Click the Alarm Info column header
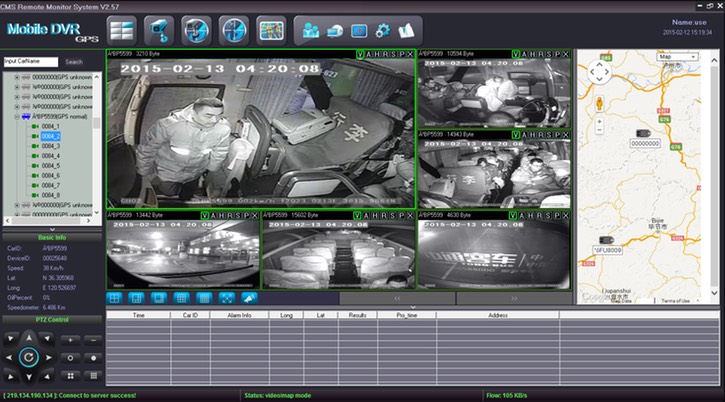The height and width of the screenshot is (402, 725). pyautogui.click(x=238, y=314)
